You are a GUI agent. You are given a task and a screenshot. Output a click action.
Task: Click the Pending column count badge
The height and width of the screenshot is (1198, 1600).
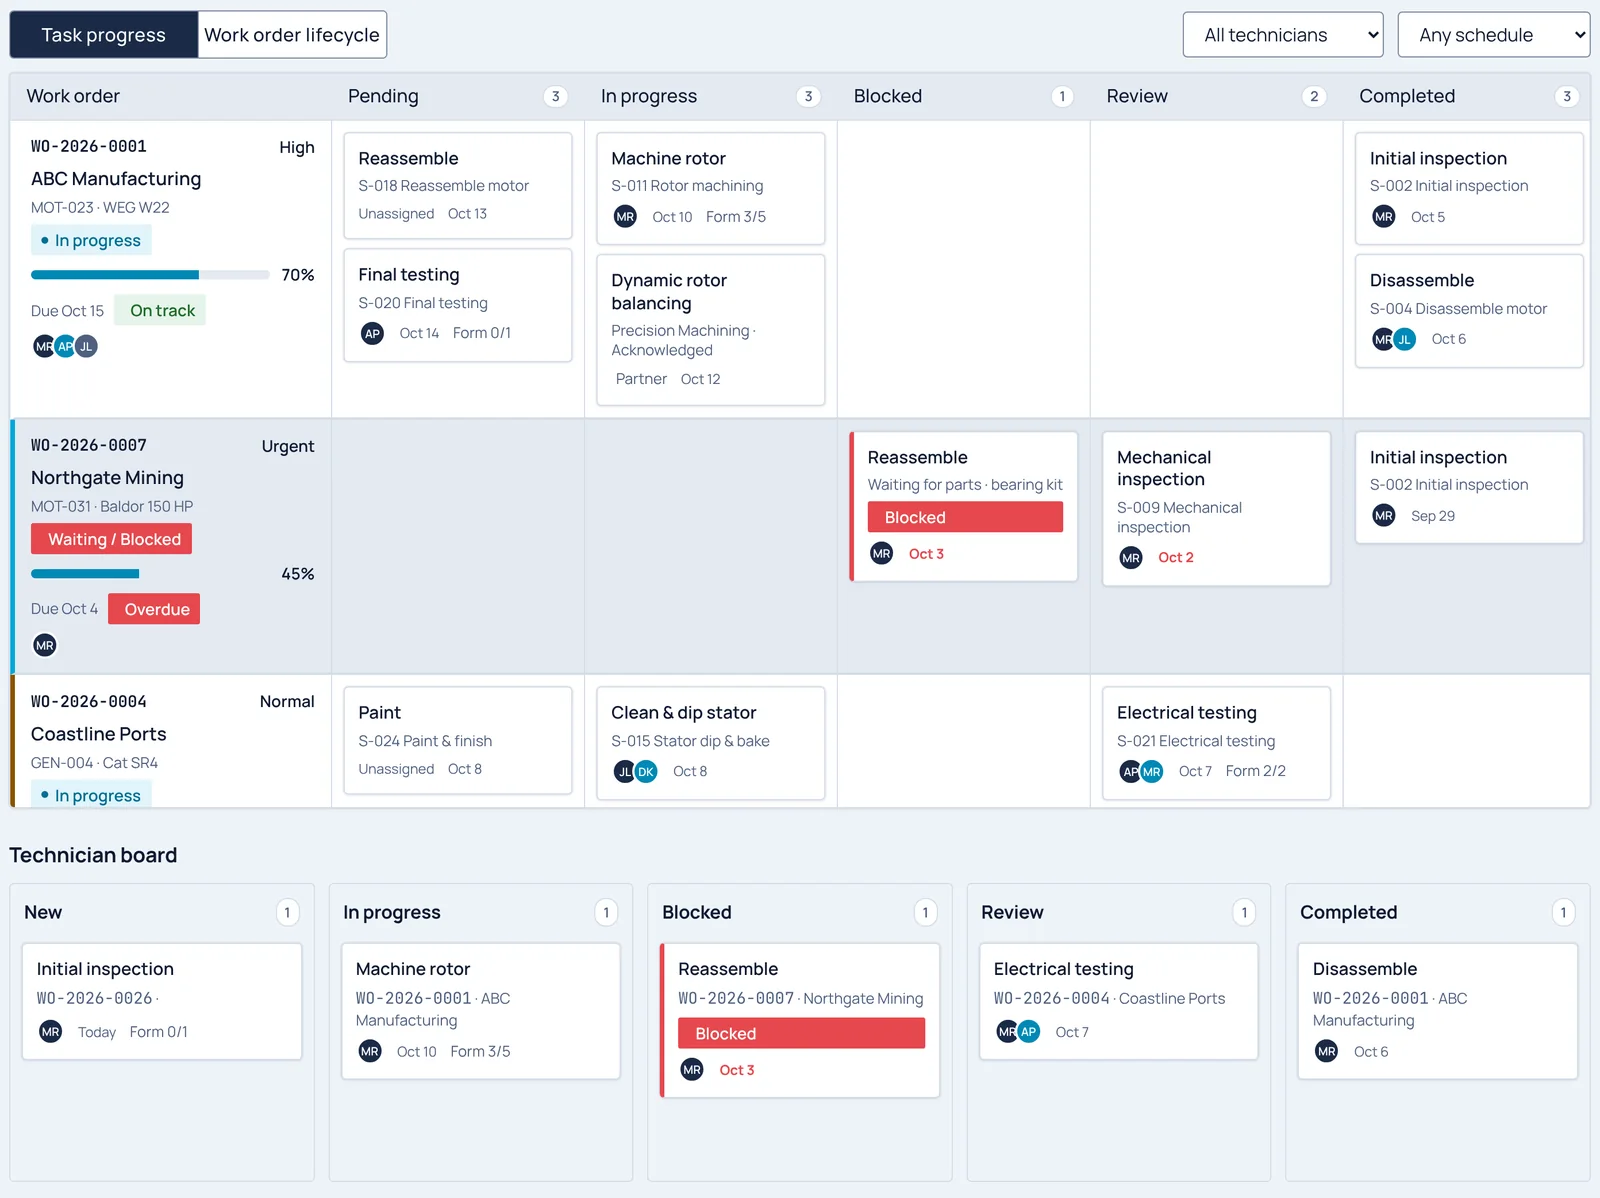pos(556,96)
